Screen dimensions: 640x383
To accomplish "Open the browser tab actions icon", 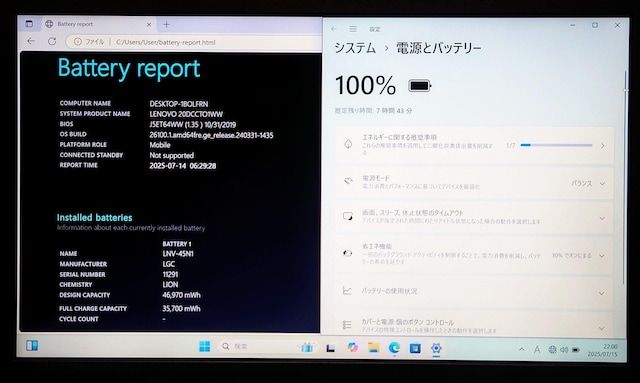I will 29,24.
